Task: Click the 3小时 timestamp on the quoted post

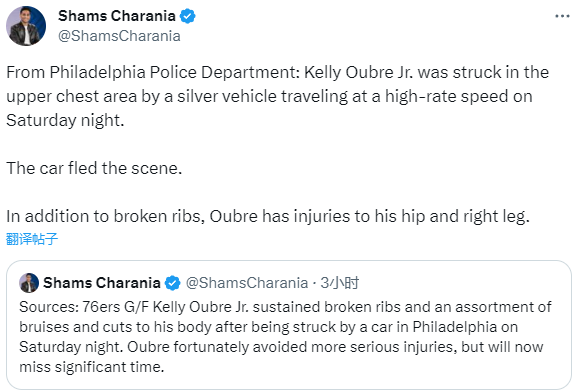Action: [x=340, y=283]
